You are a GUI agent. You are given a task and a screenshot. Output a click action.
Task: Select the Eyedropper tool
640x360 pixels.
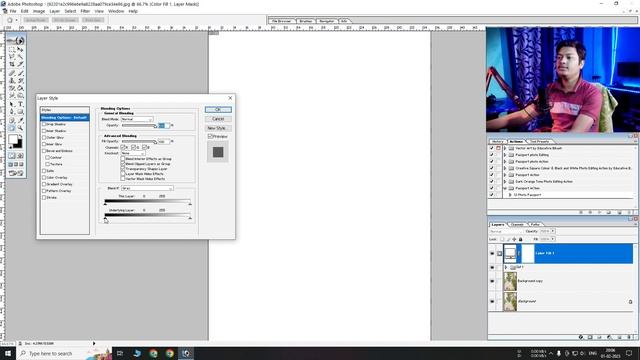[20, 120]
